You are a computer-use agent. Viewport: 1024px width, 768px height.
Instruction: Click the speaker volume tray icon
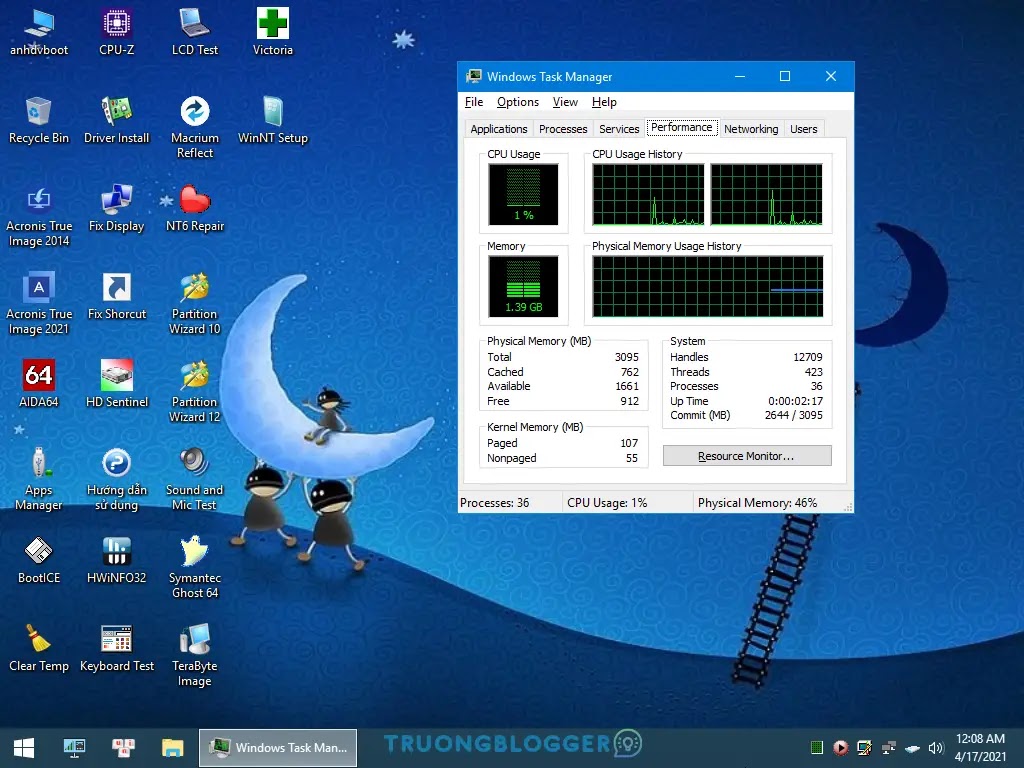click(x=936, y=748)
